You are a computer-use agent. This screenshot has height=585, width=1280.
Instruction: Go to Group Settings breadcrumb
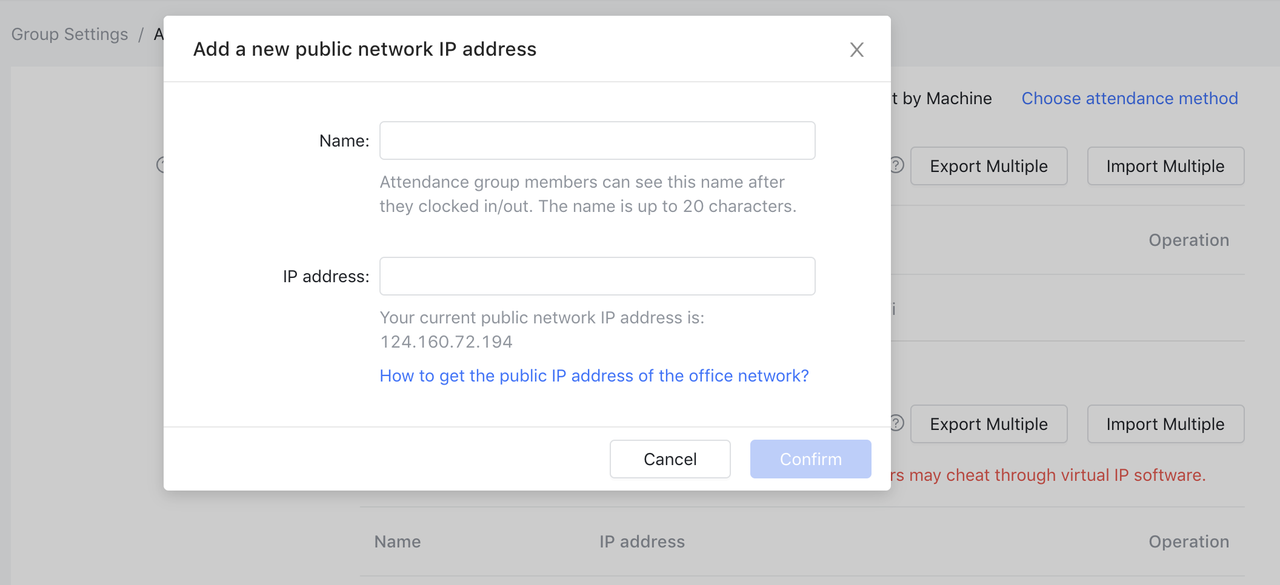(x=70, y=34)
